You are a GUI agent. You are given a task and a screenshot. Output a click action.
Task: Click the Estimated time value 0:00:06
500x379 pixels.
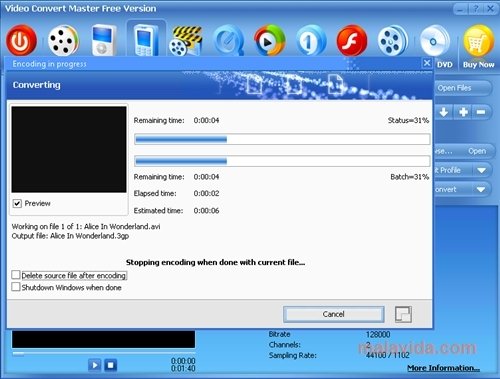tap(206, 211)
